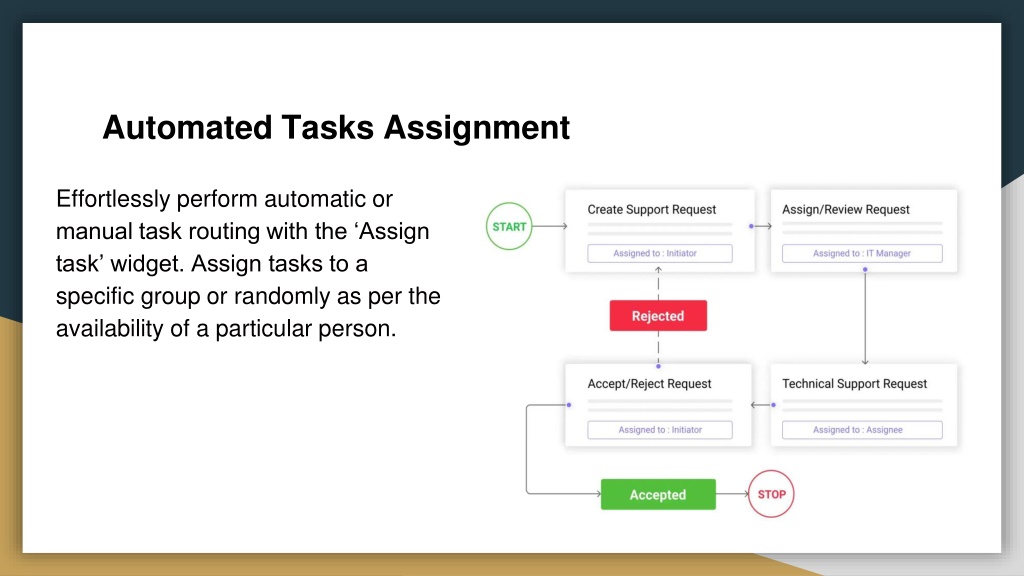The width and height of the screenshot is (1024, 576).
Task: Click the Assigned to : Assignee field
Action: click(x=862, y=430)
